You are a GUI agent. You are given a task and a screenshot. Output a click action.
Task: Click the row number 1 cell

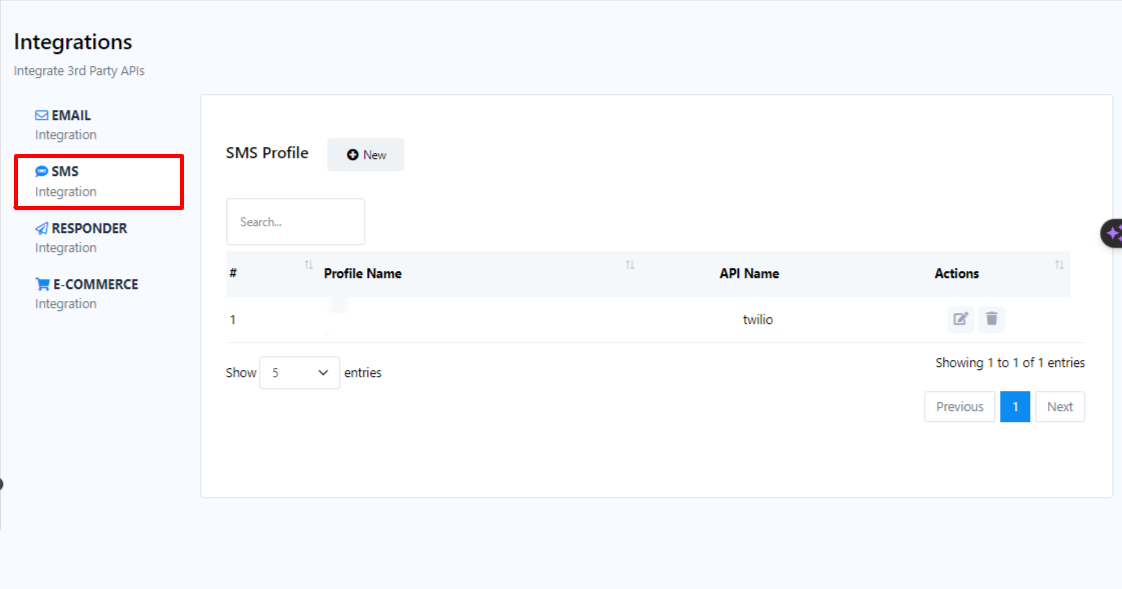233,320
